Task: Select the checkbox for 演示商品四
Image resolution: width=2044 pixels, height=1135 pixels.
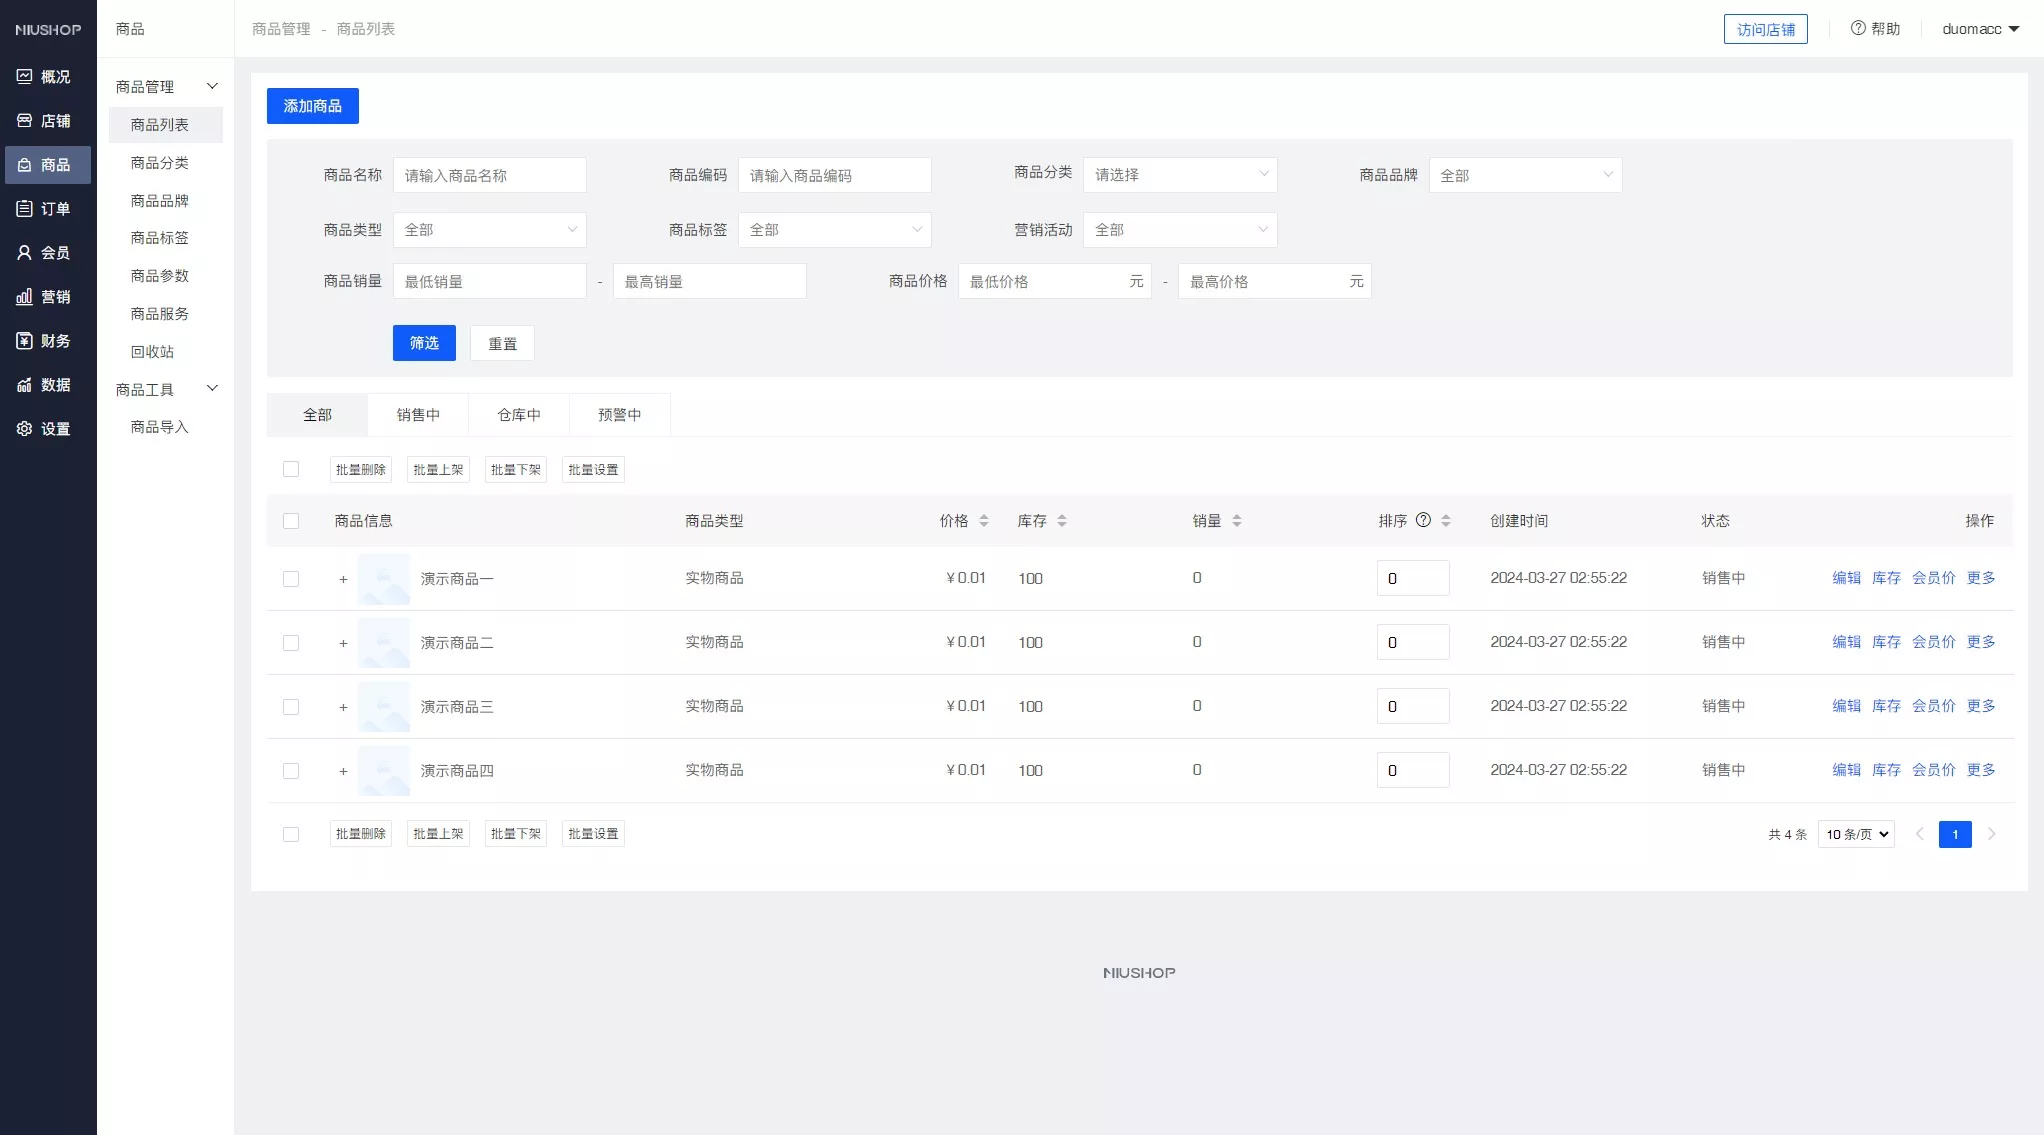Action: click(291, 771)
